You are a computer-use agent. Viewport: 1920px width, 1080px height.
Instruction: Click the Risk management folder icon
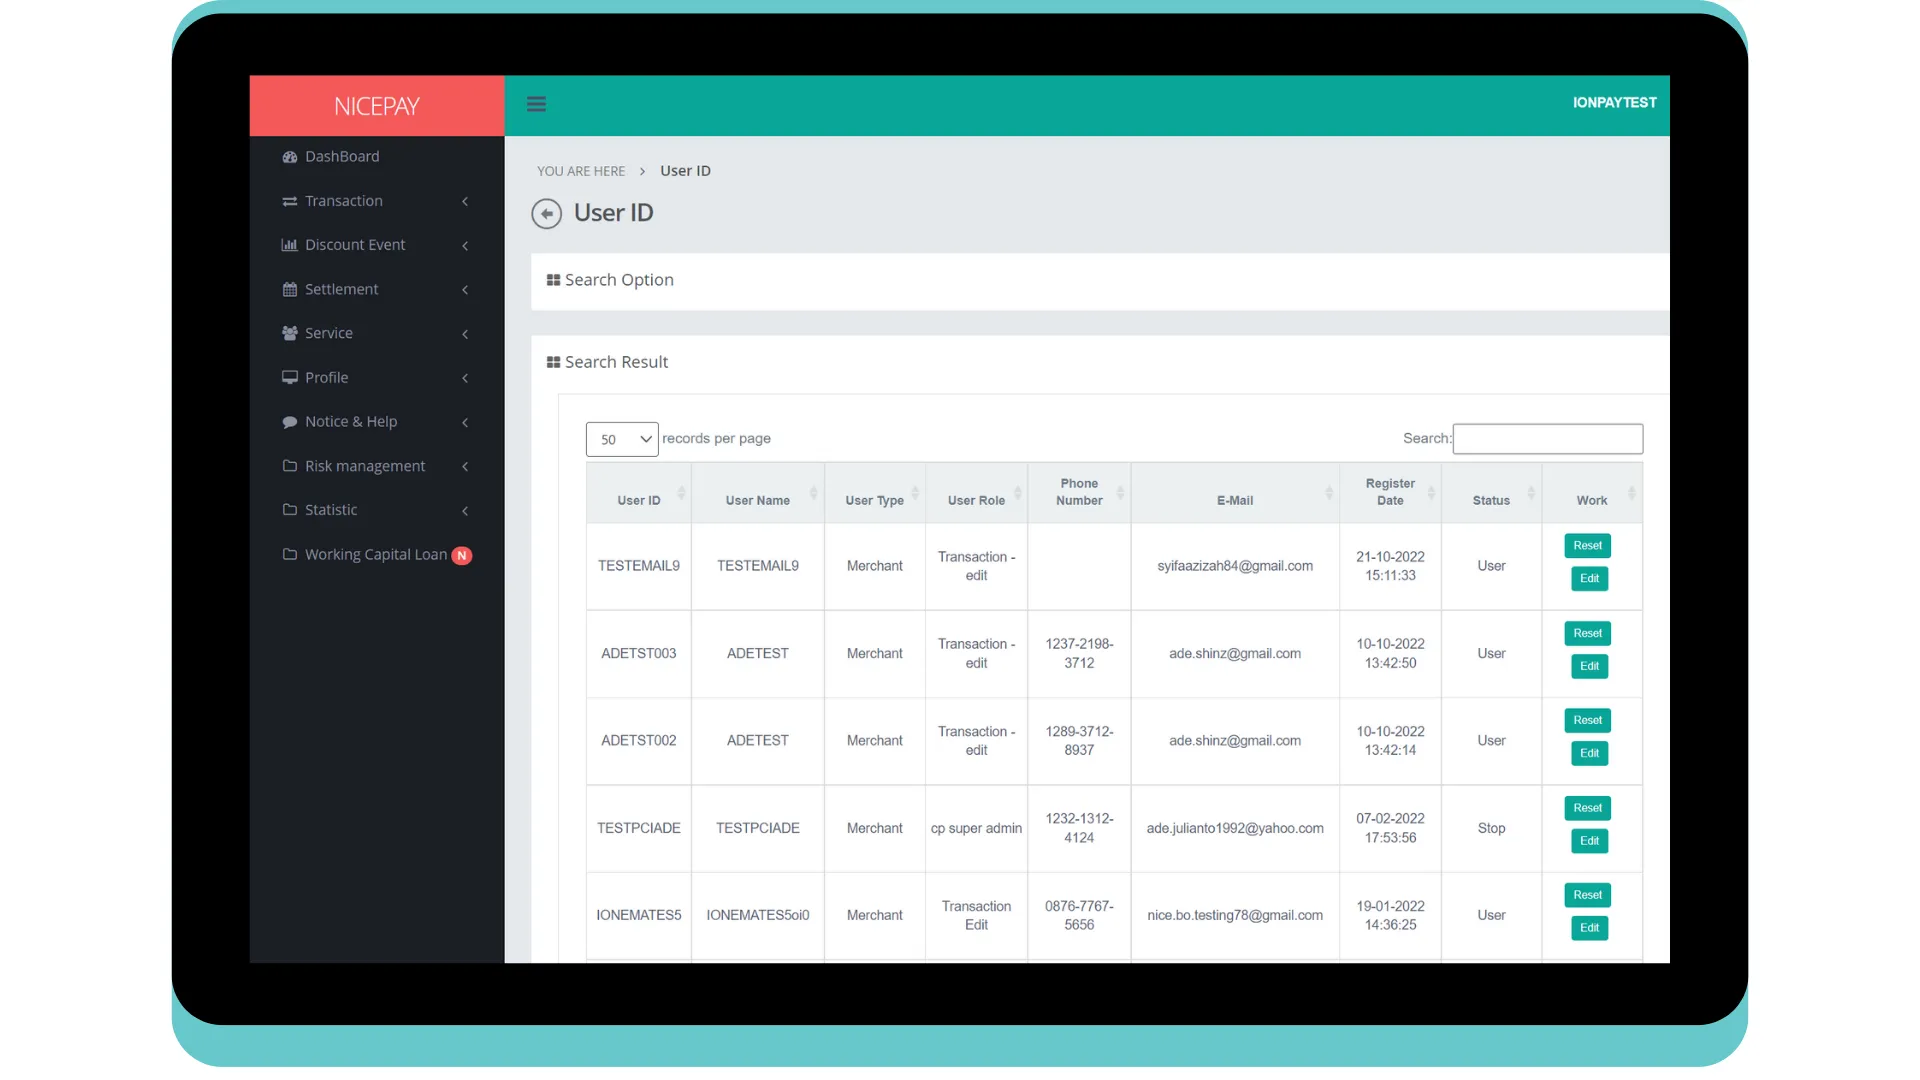coord(290,466)
